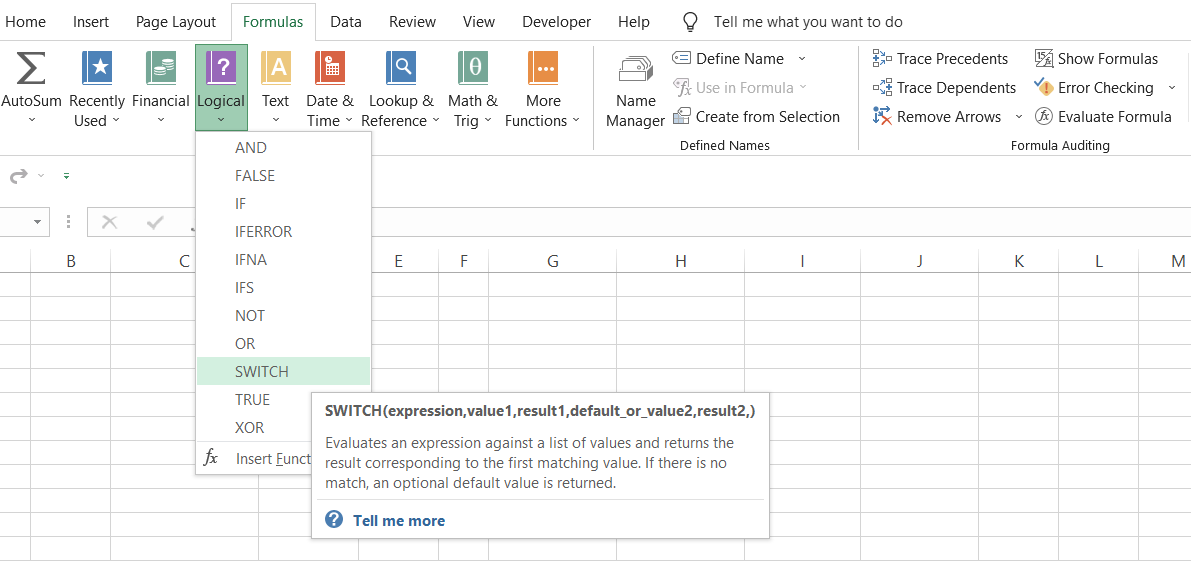Click Math & Trig functions icon
This screenshot has height=561, width=1191.
click(x=473, y=69)
